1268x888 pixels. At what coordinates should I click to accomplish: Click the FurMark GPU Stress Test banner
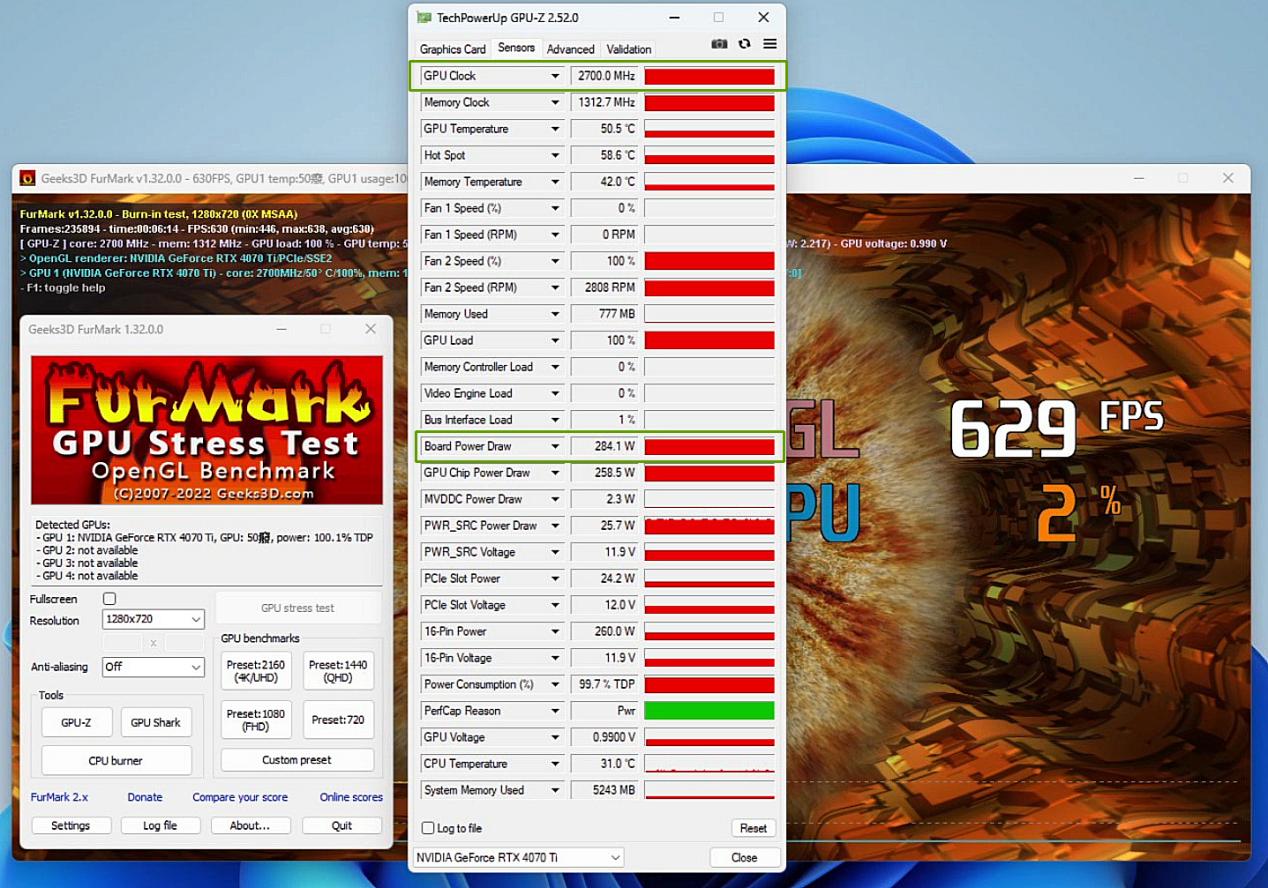206,430
